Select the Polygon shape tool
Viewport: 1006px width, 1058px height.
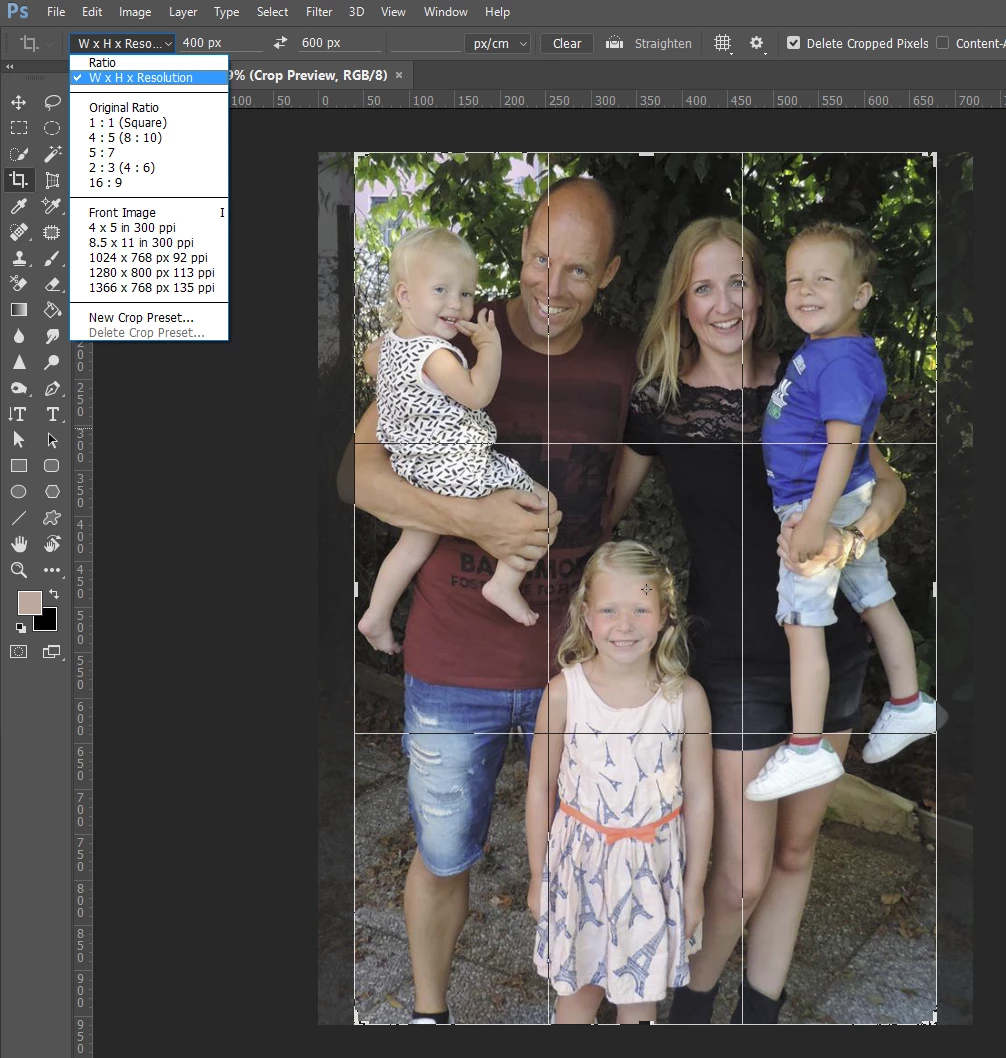52,492
